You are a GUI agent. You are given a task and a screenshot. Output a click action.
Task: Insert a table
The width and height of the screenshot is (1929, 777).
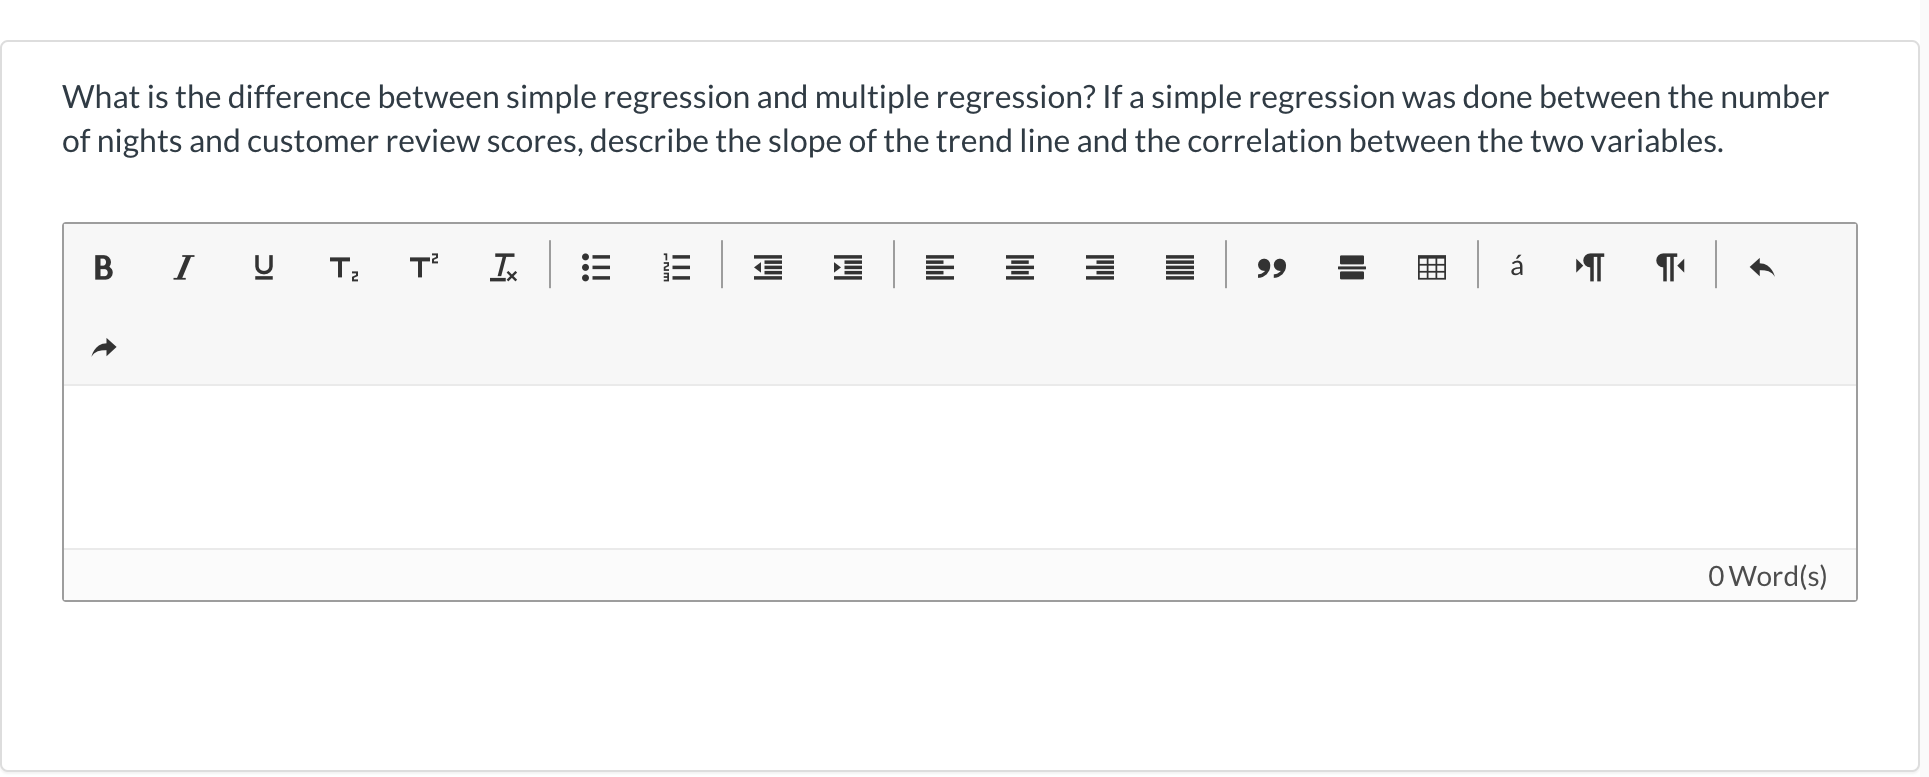tap(1431, 267)
